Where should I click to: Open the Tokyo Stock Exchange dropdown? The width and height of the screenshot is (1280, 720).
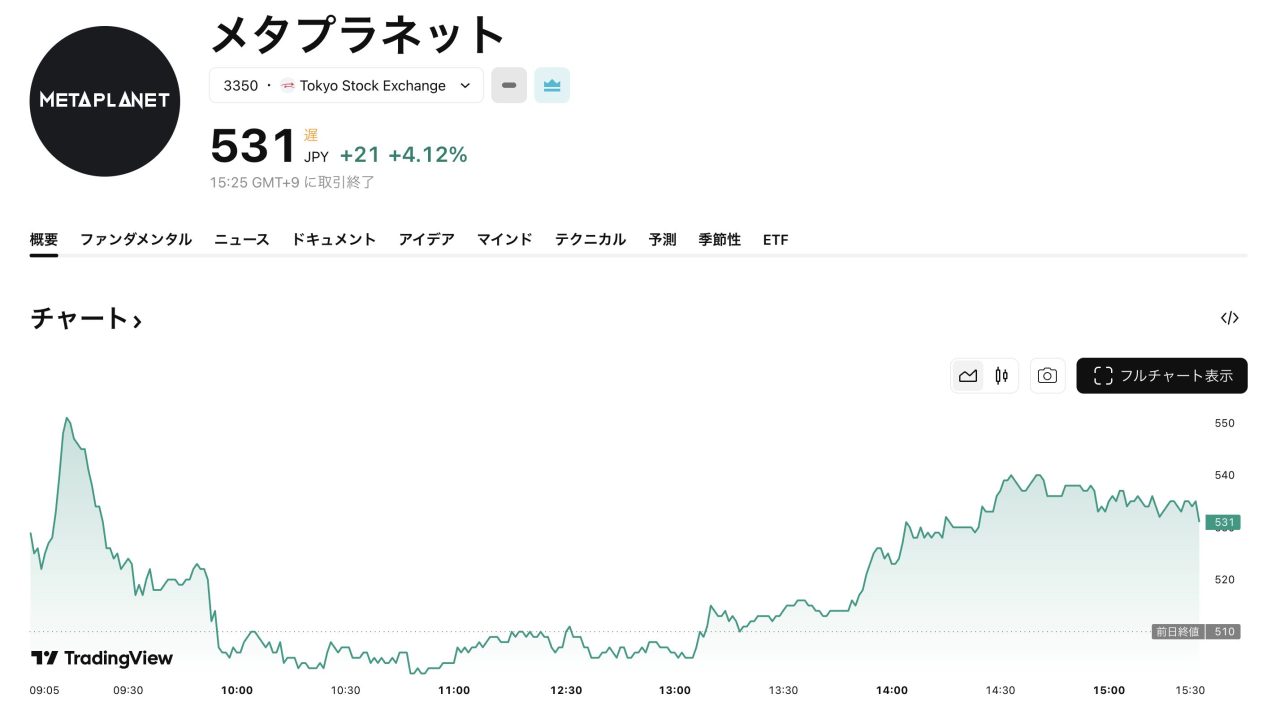click(x=346, y=86)
